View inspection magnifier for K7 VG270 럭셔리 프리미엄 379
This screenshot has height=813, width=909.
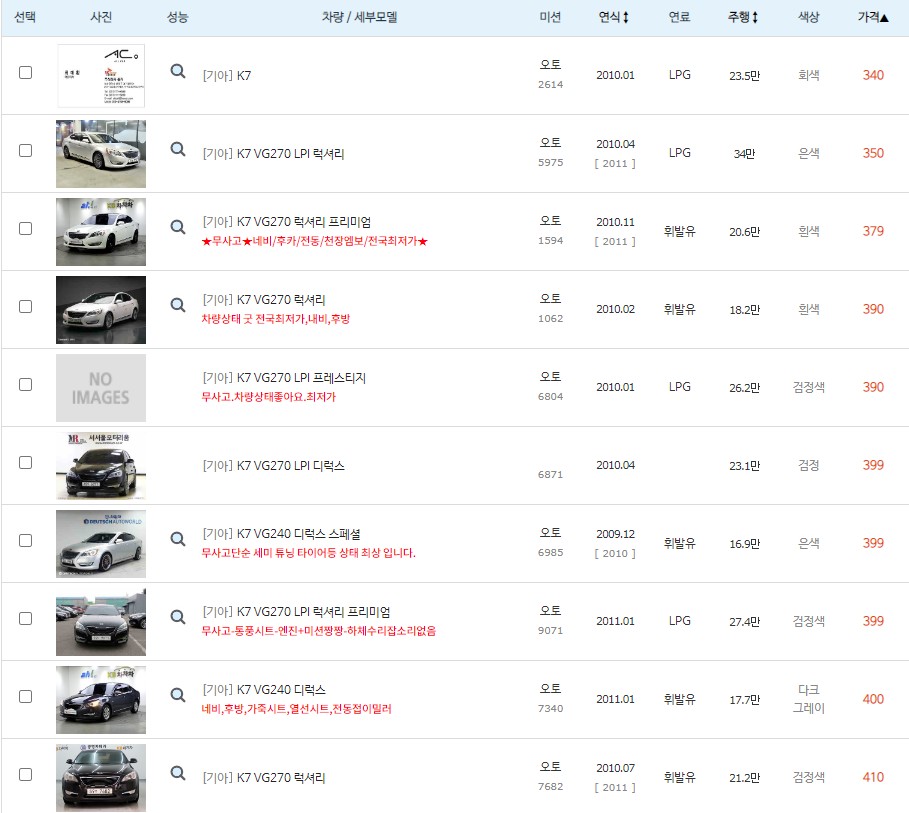178,227
